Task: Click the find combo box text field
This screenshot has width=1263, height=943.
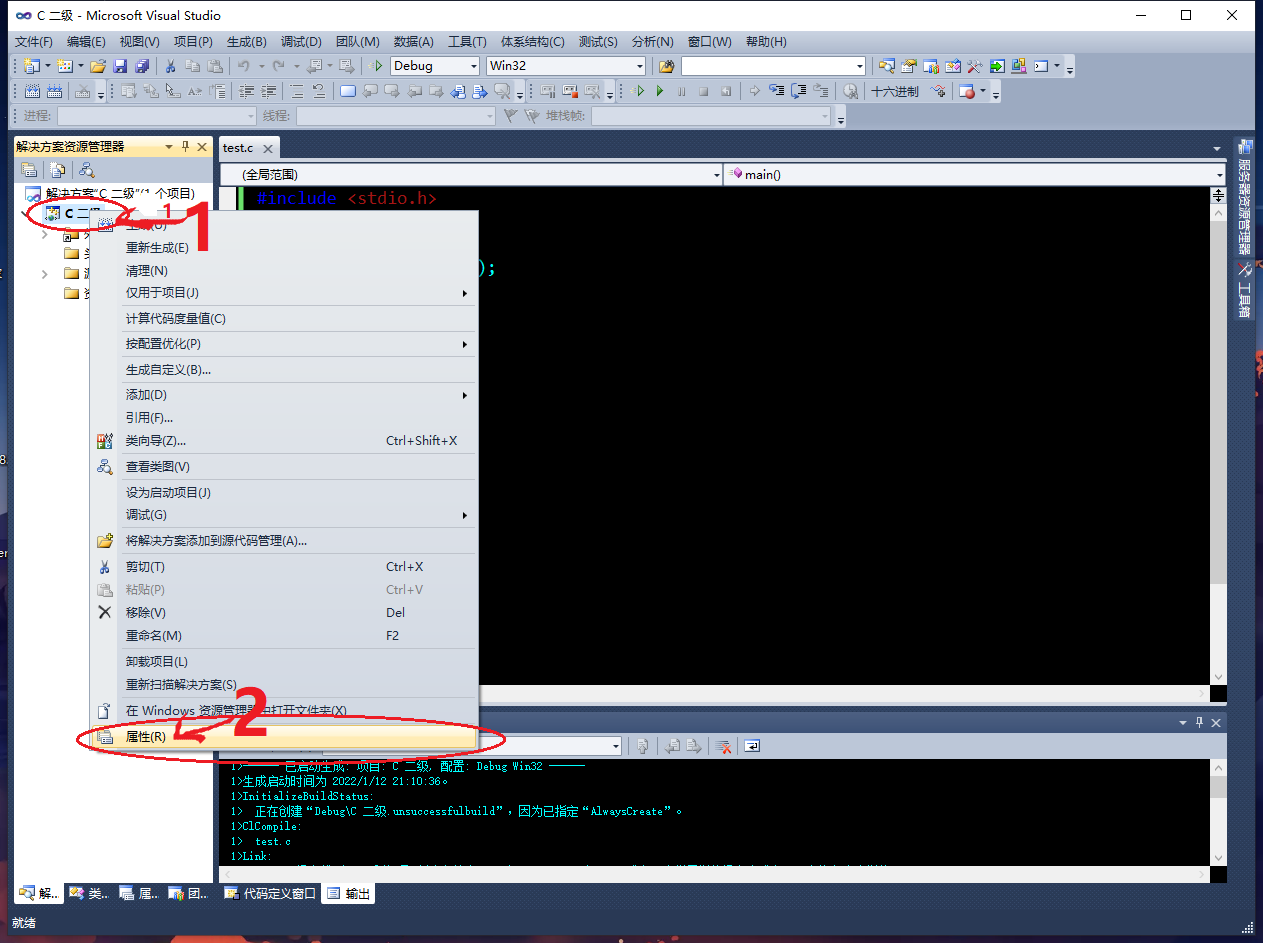Action: [767, 66]
